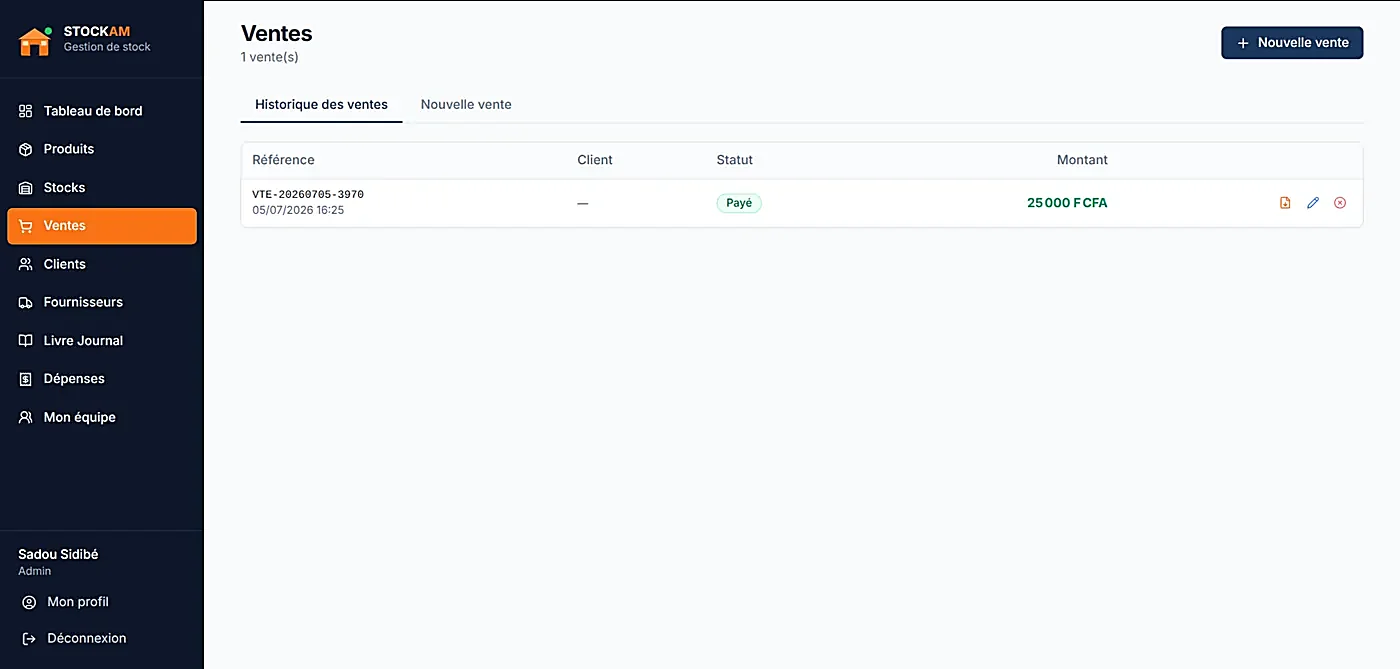Click the Gestion de stock subtitle
Viewport: 1400px width, 669px height.
[x=107, y=47]
